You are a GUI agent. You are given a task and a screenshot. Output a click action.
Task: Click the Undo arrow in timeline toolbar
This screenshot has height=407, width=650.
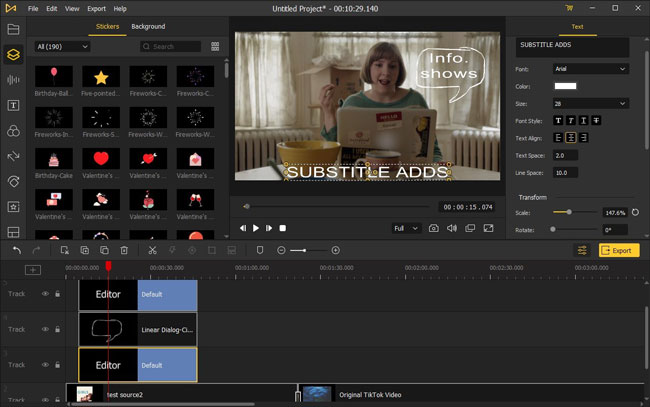click(17, 250)
